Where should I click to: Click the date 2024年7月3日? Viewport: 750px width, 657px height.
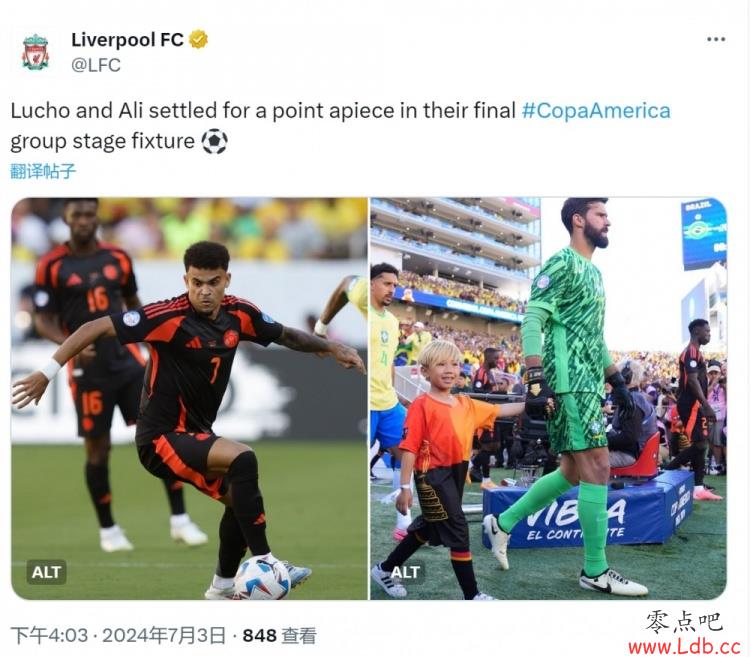(x=164, y=635)
